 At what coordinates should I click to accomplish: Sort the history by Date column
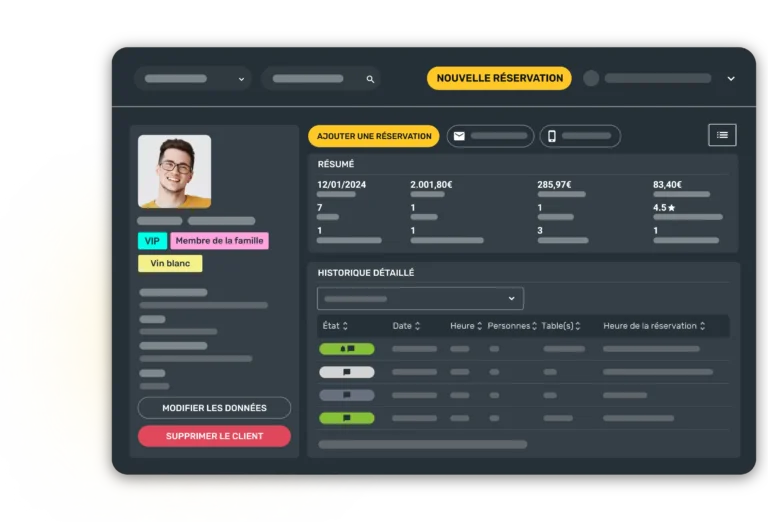[406, 326]
